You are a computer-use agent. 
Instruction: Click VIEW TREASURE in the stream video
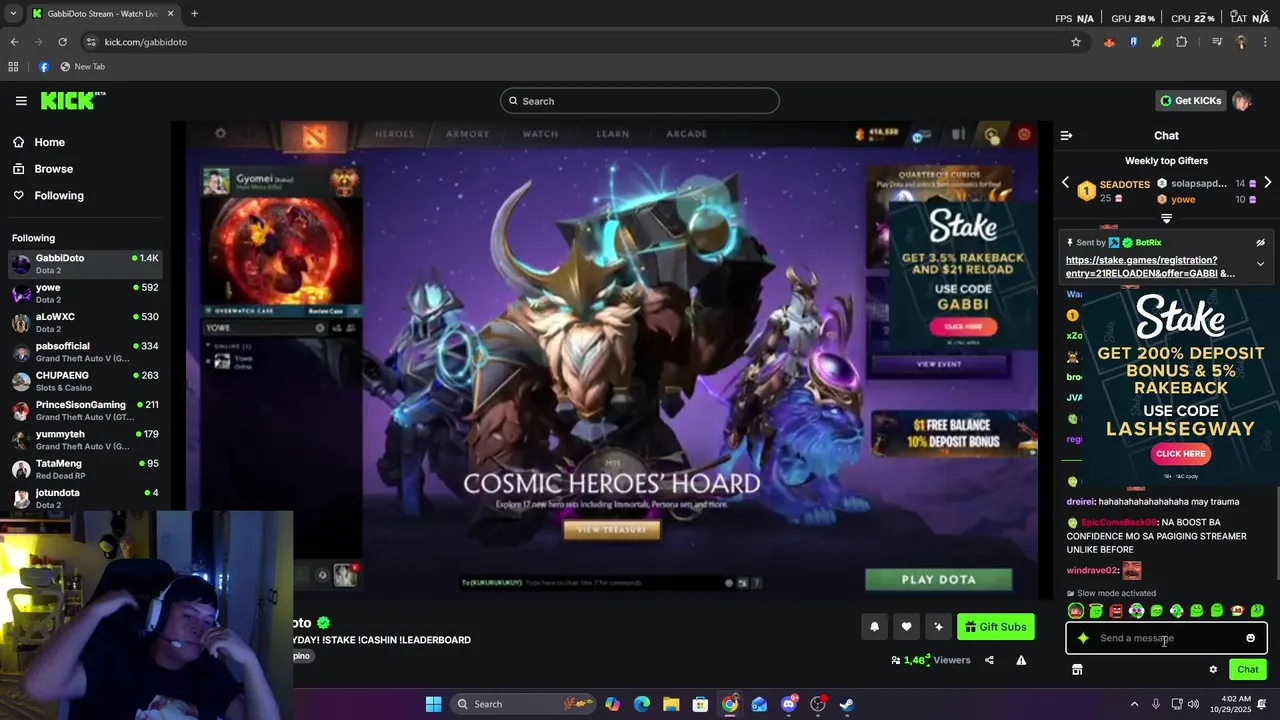point(612,529)
